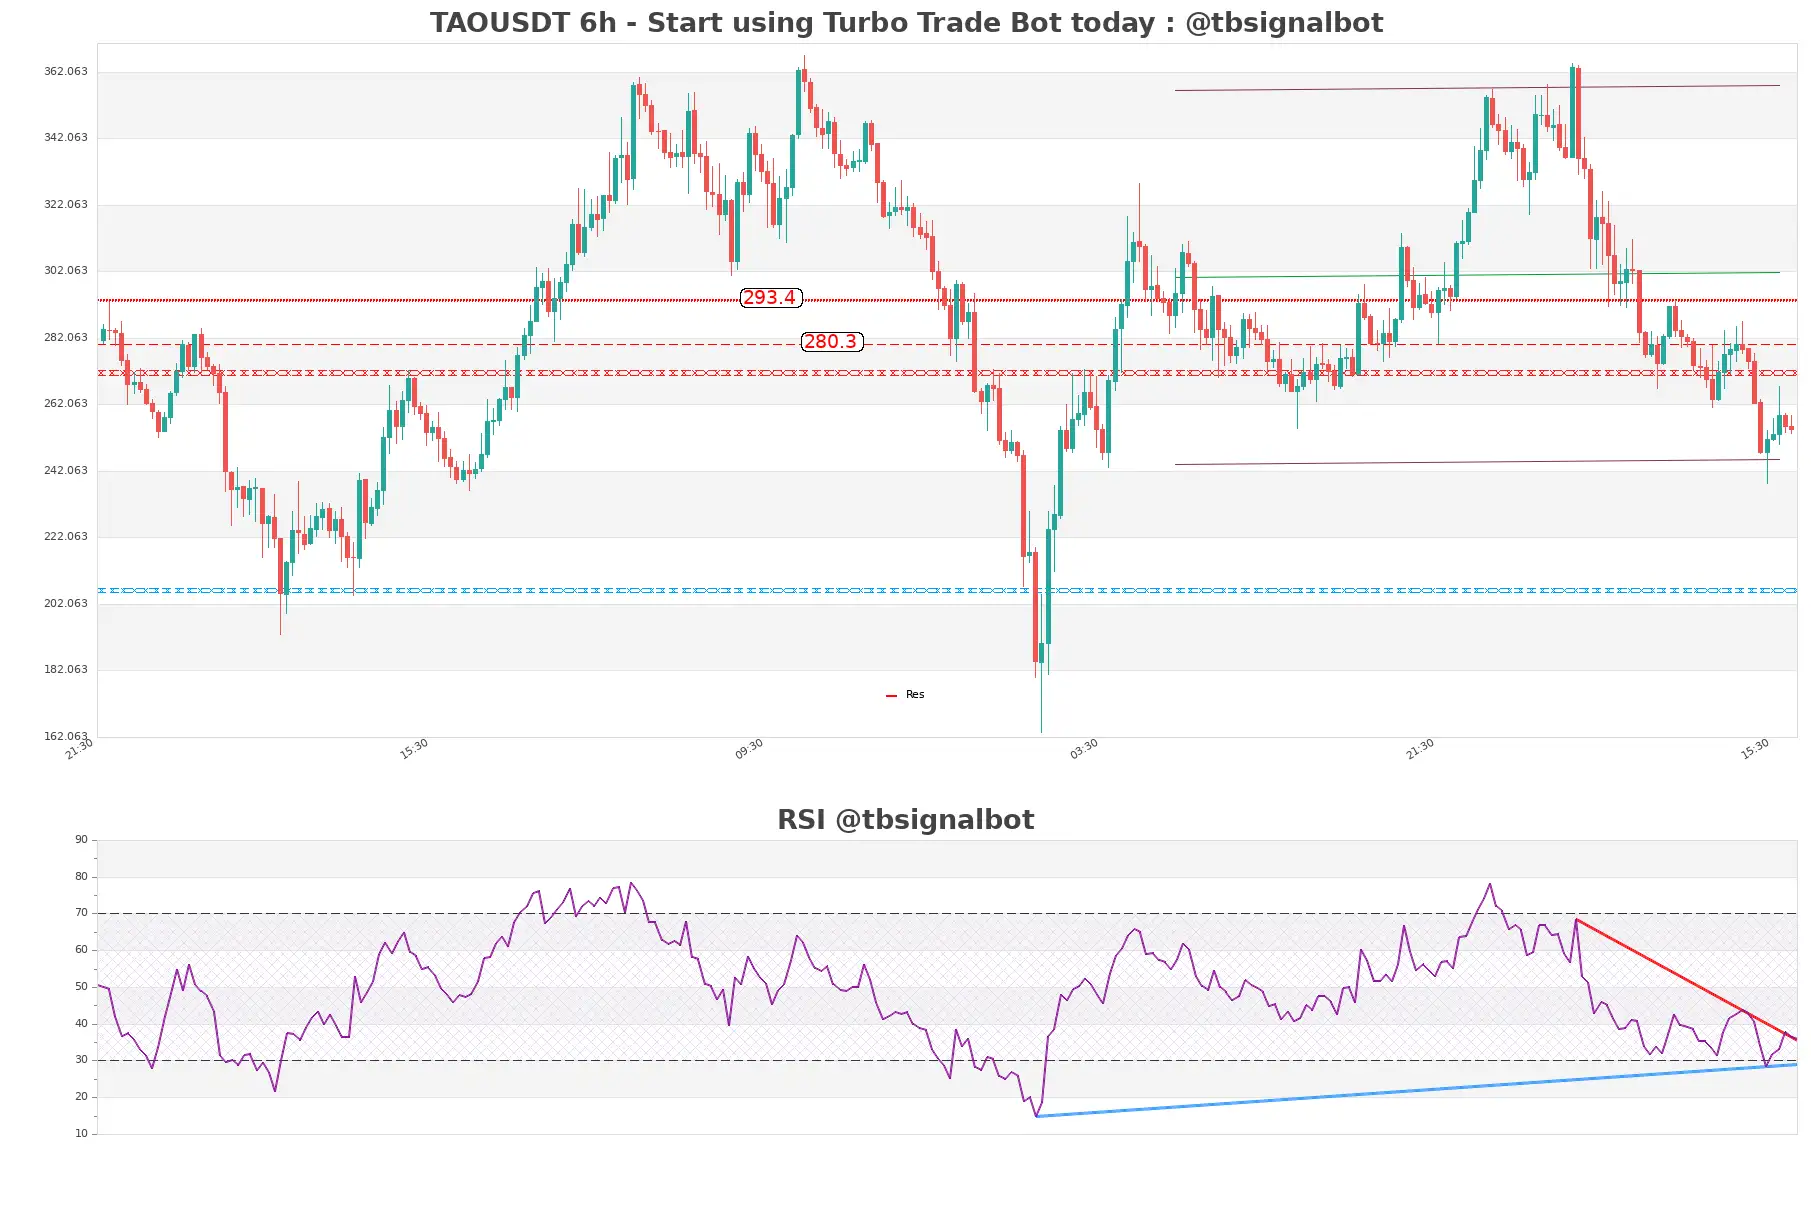This screenshot has height=1208, width=1811.
Task: Click the blue dashed support line near 206
Action: tap(947, 590)
